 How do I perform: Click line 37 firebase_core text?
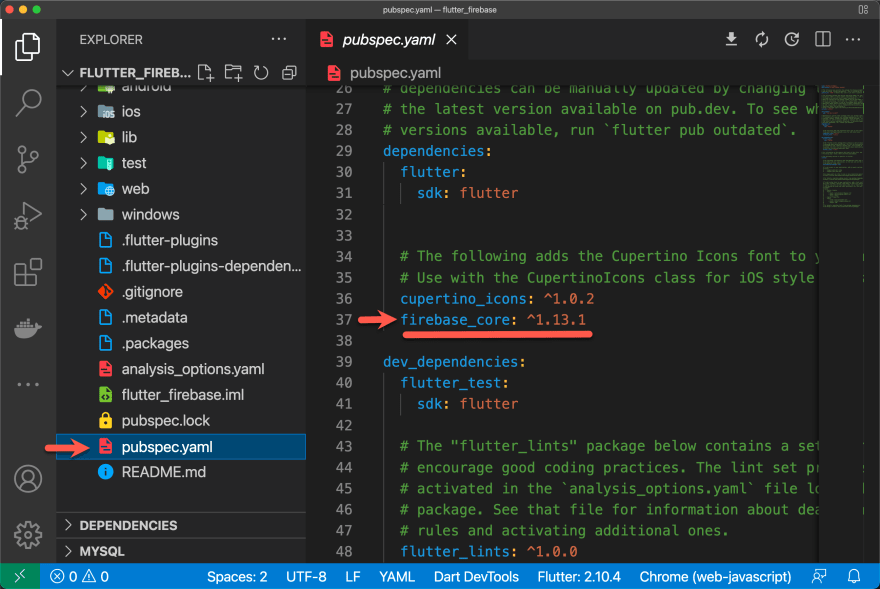click(x=493, y=320)
